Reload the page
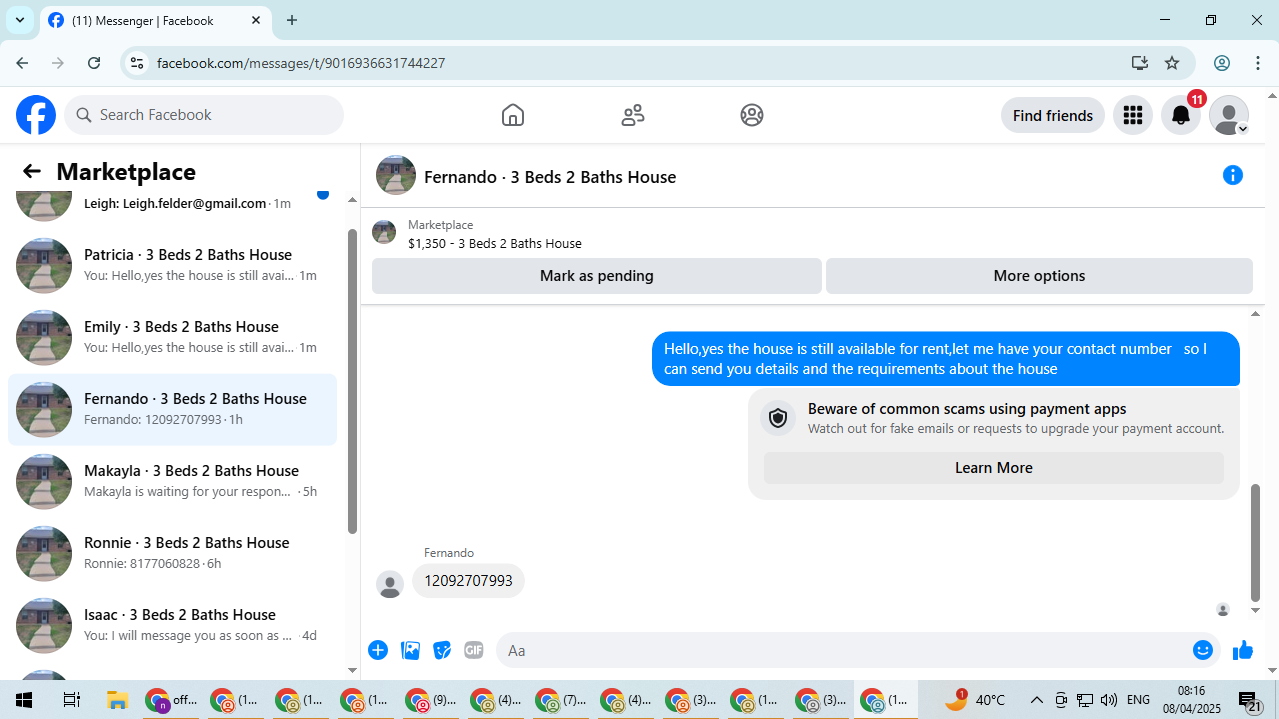This screenshot has height=719, width=1279. coord(94,63)
